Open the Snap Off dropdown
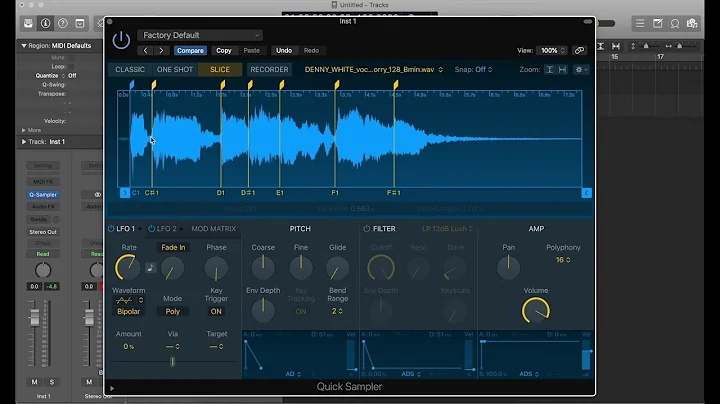The image size is (720, 404). (484, 69)
